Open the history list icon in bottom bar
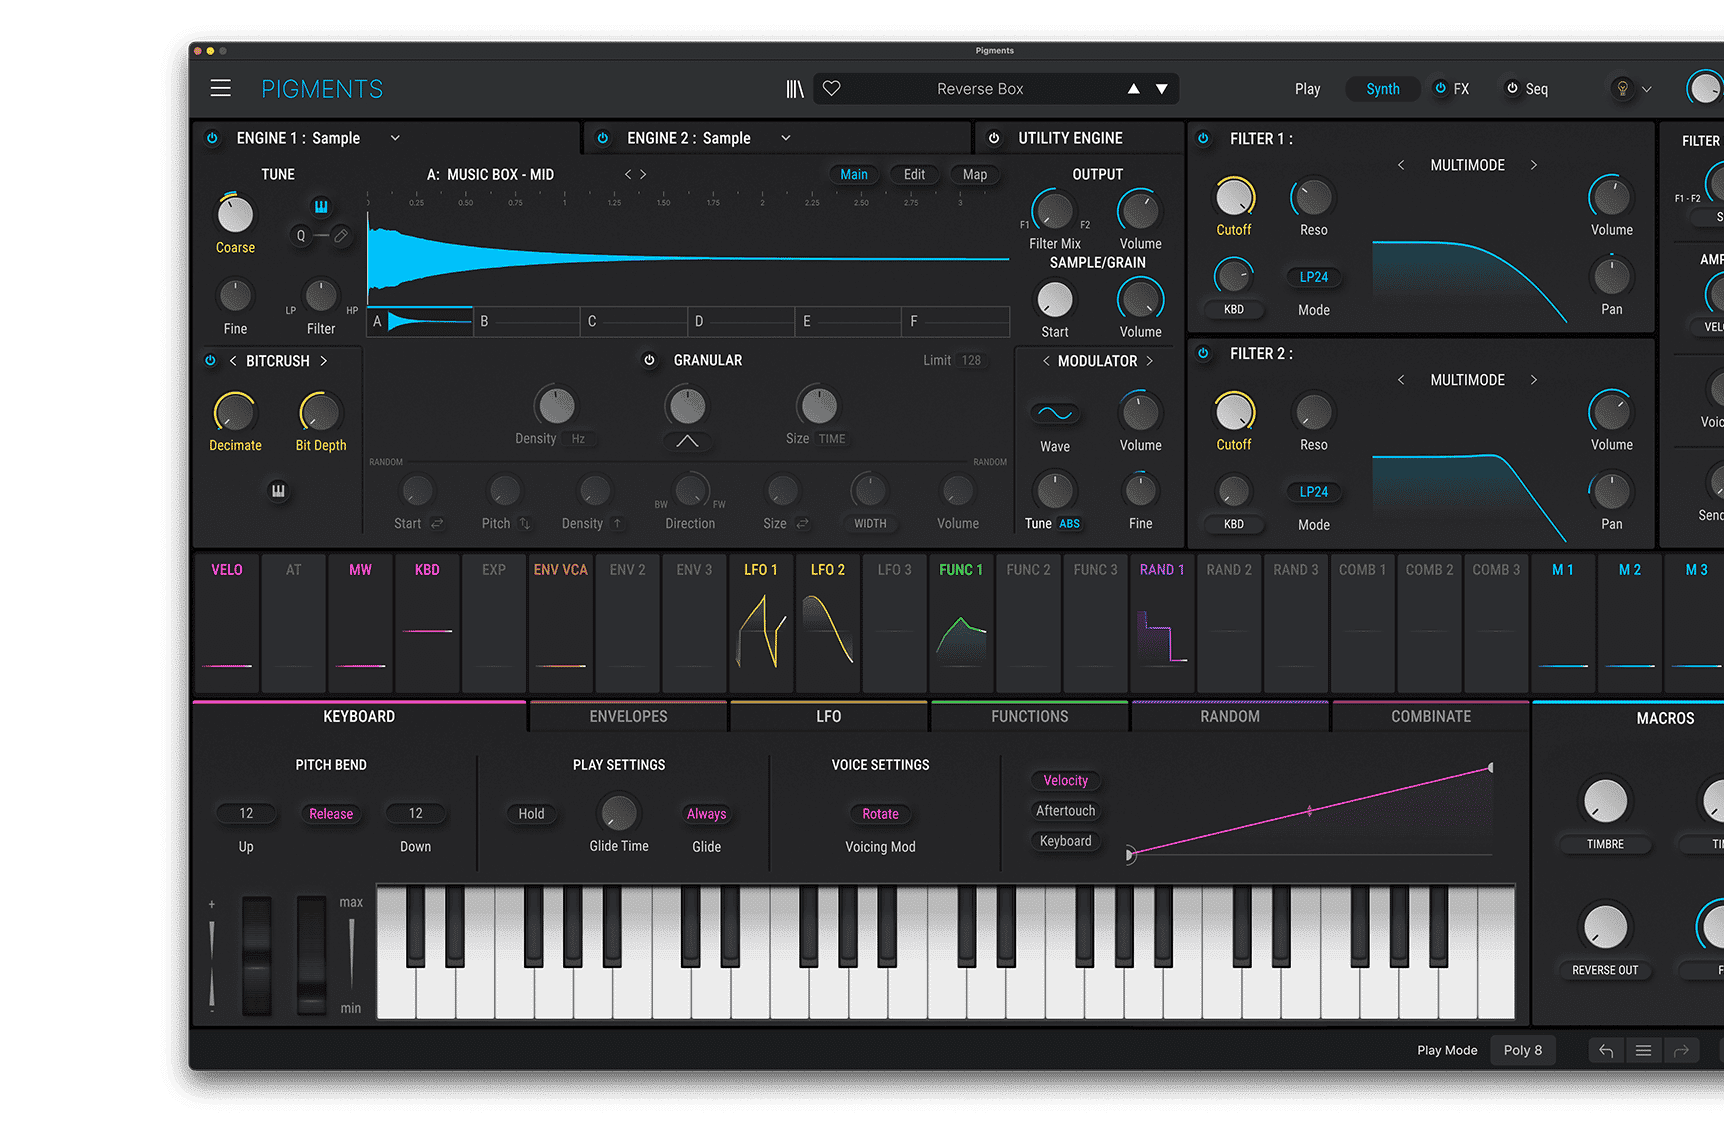The height and width of the screenshot is (1135, 1724). (x=1643, y=1050)
